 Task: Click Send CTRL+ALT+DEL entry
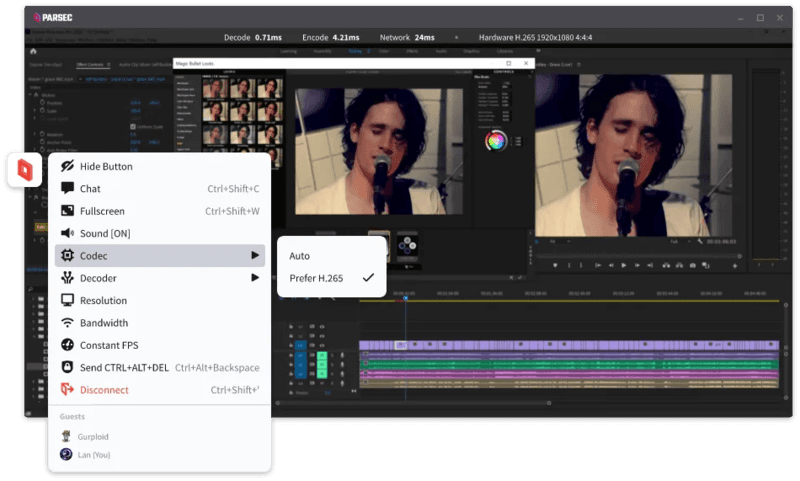[x=160, y=368]
